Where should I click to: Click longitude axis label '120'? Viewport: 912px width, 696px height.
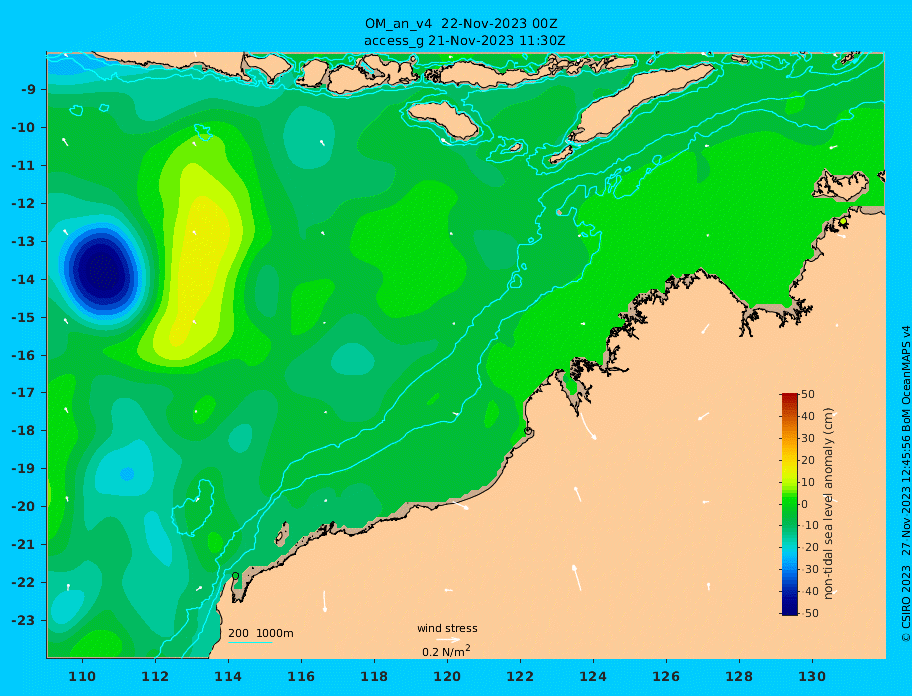coord(447,676)
